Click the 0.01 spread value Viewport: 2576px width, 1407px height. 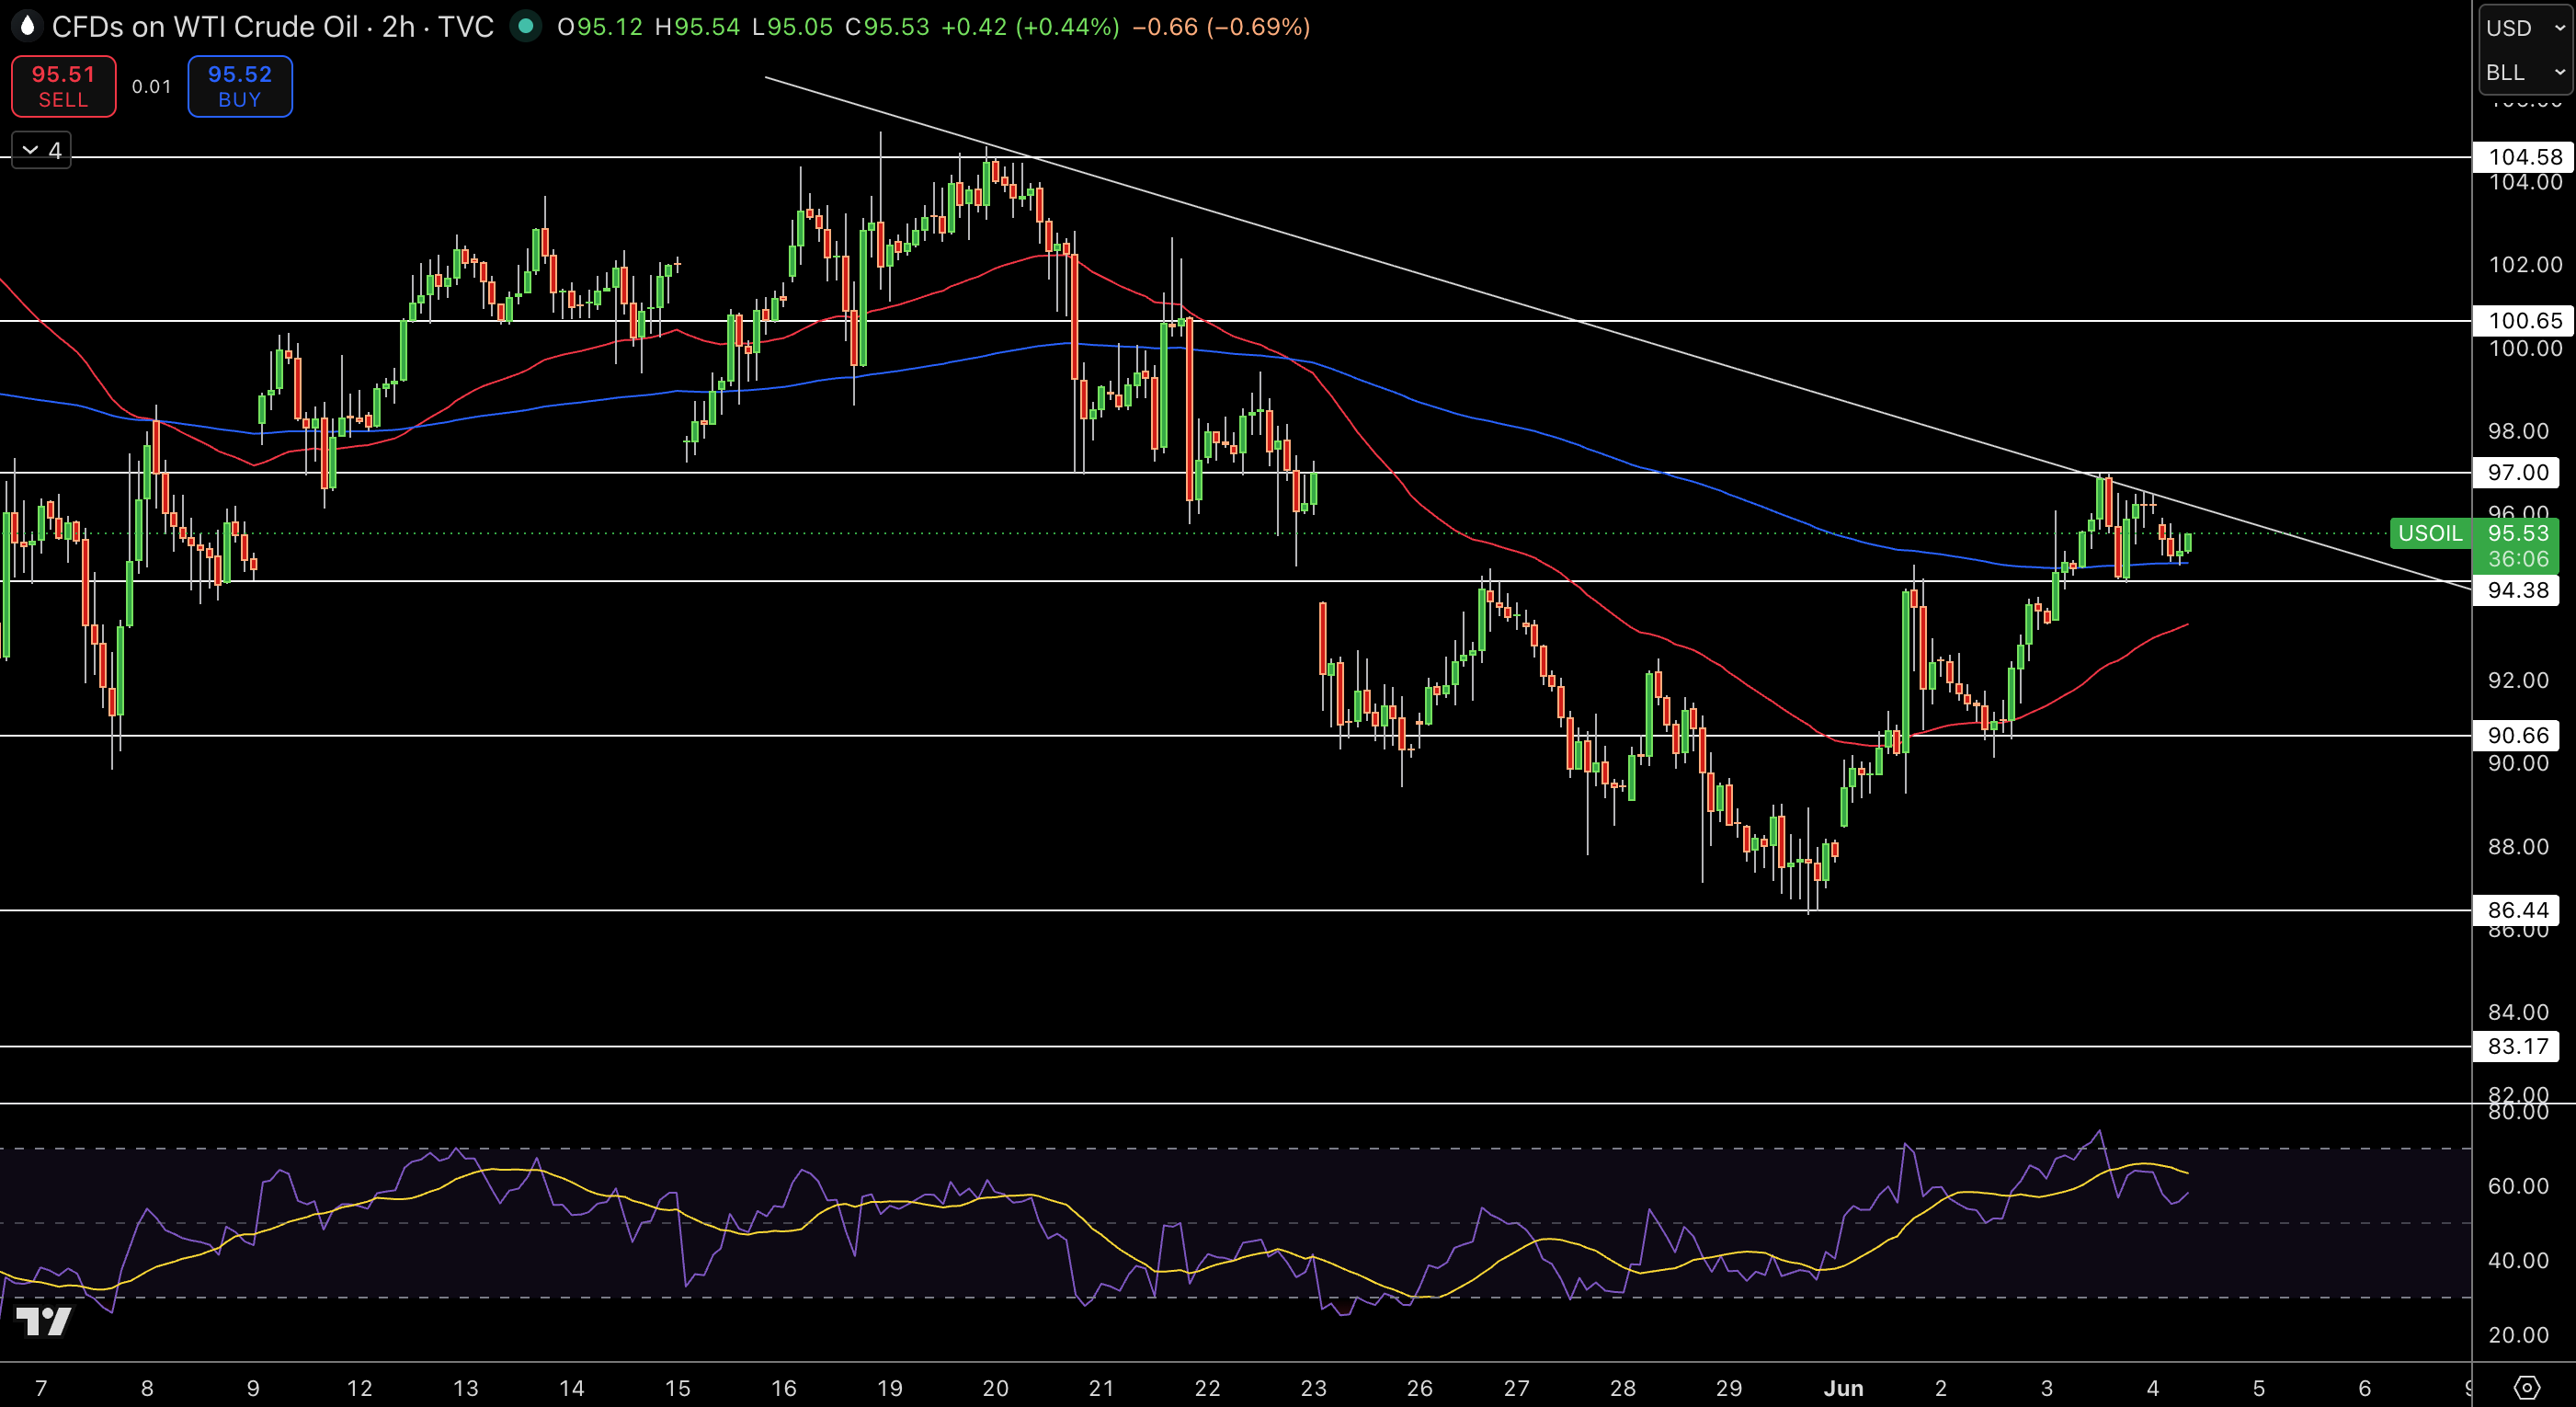coord(152,87)
